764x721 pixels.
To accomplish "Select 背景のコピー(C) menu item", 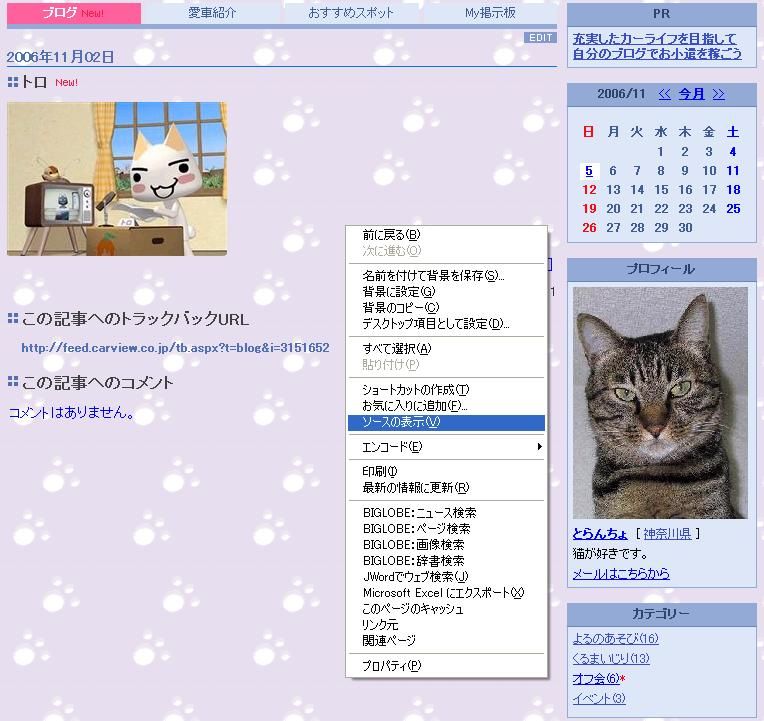I will 446,308.
